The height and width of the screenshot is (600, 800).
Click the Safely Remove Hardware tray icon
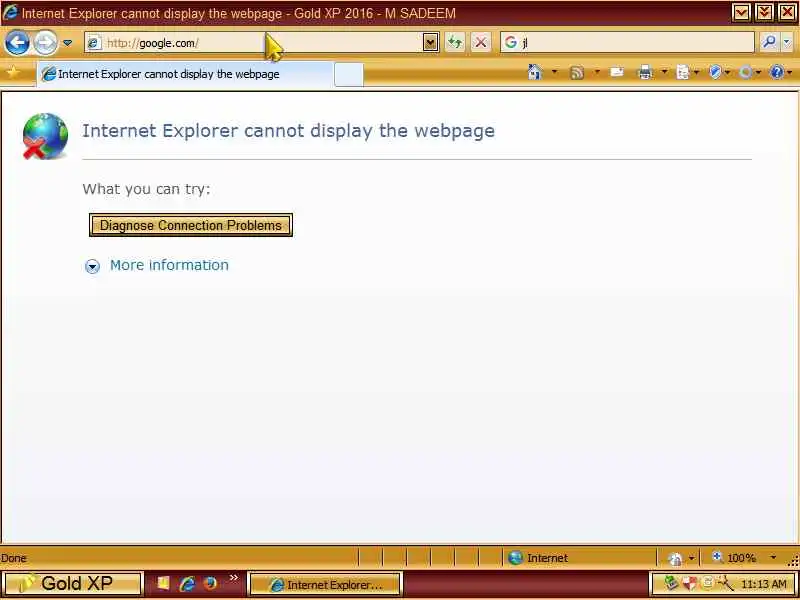(x=670, y=583)
